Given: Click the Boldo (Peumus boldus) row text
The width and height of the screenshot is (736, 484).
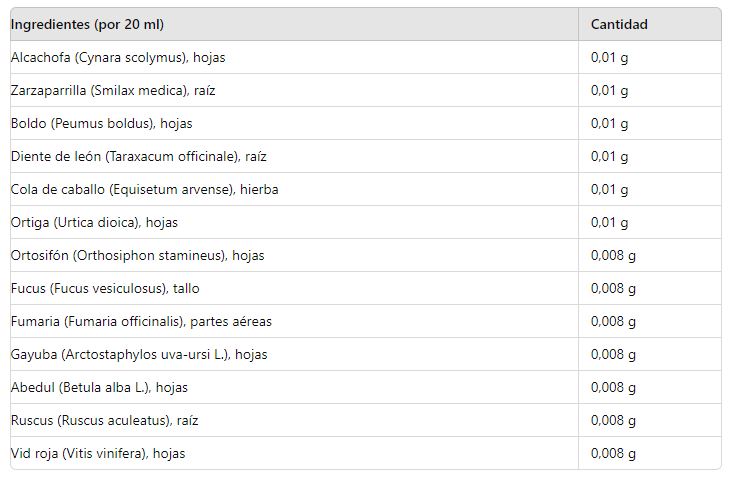Looking at the screenshot, I should tap(101, 123).
